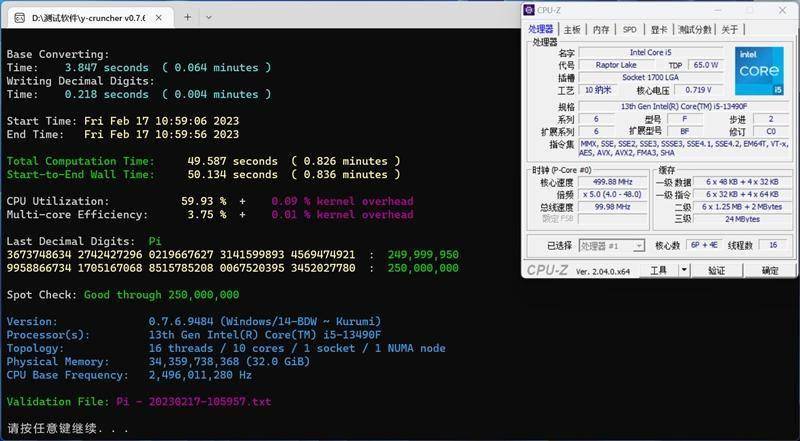This screenshot has height=441, width=800.
Task: Click the core voltage 0.719 V value
Action: point(699,90)
